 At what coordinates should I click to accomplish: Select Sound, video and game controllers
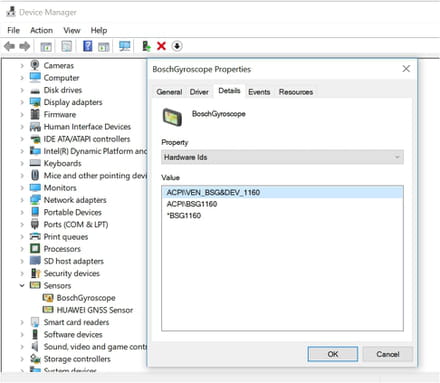pos(95,347)
